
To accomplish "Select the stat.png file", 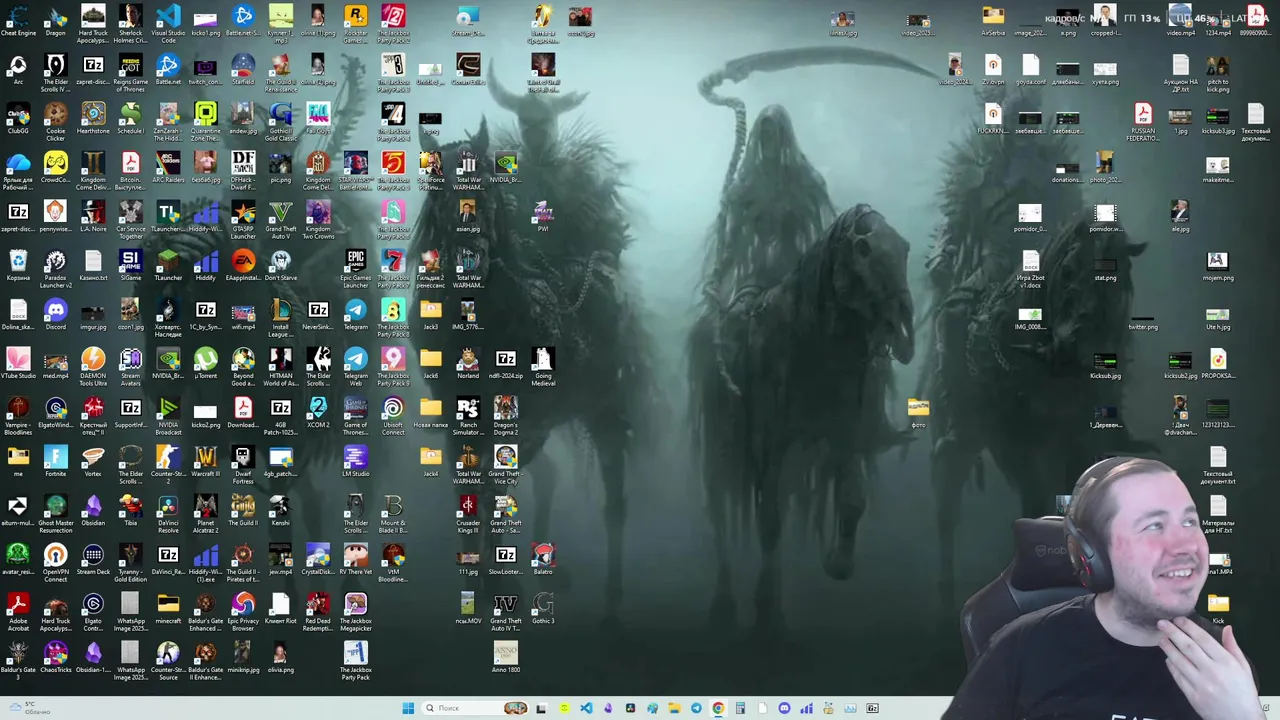I will 1105,266.
